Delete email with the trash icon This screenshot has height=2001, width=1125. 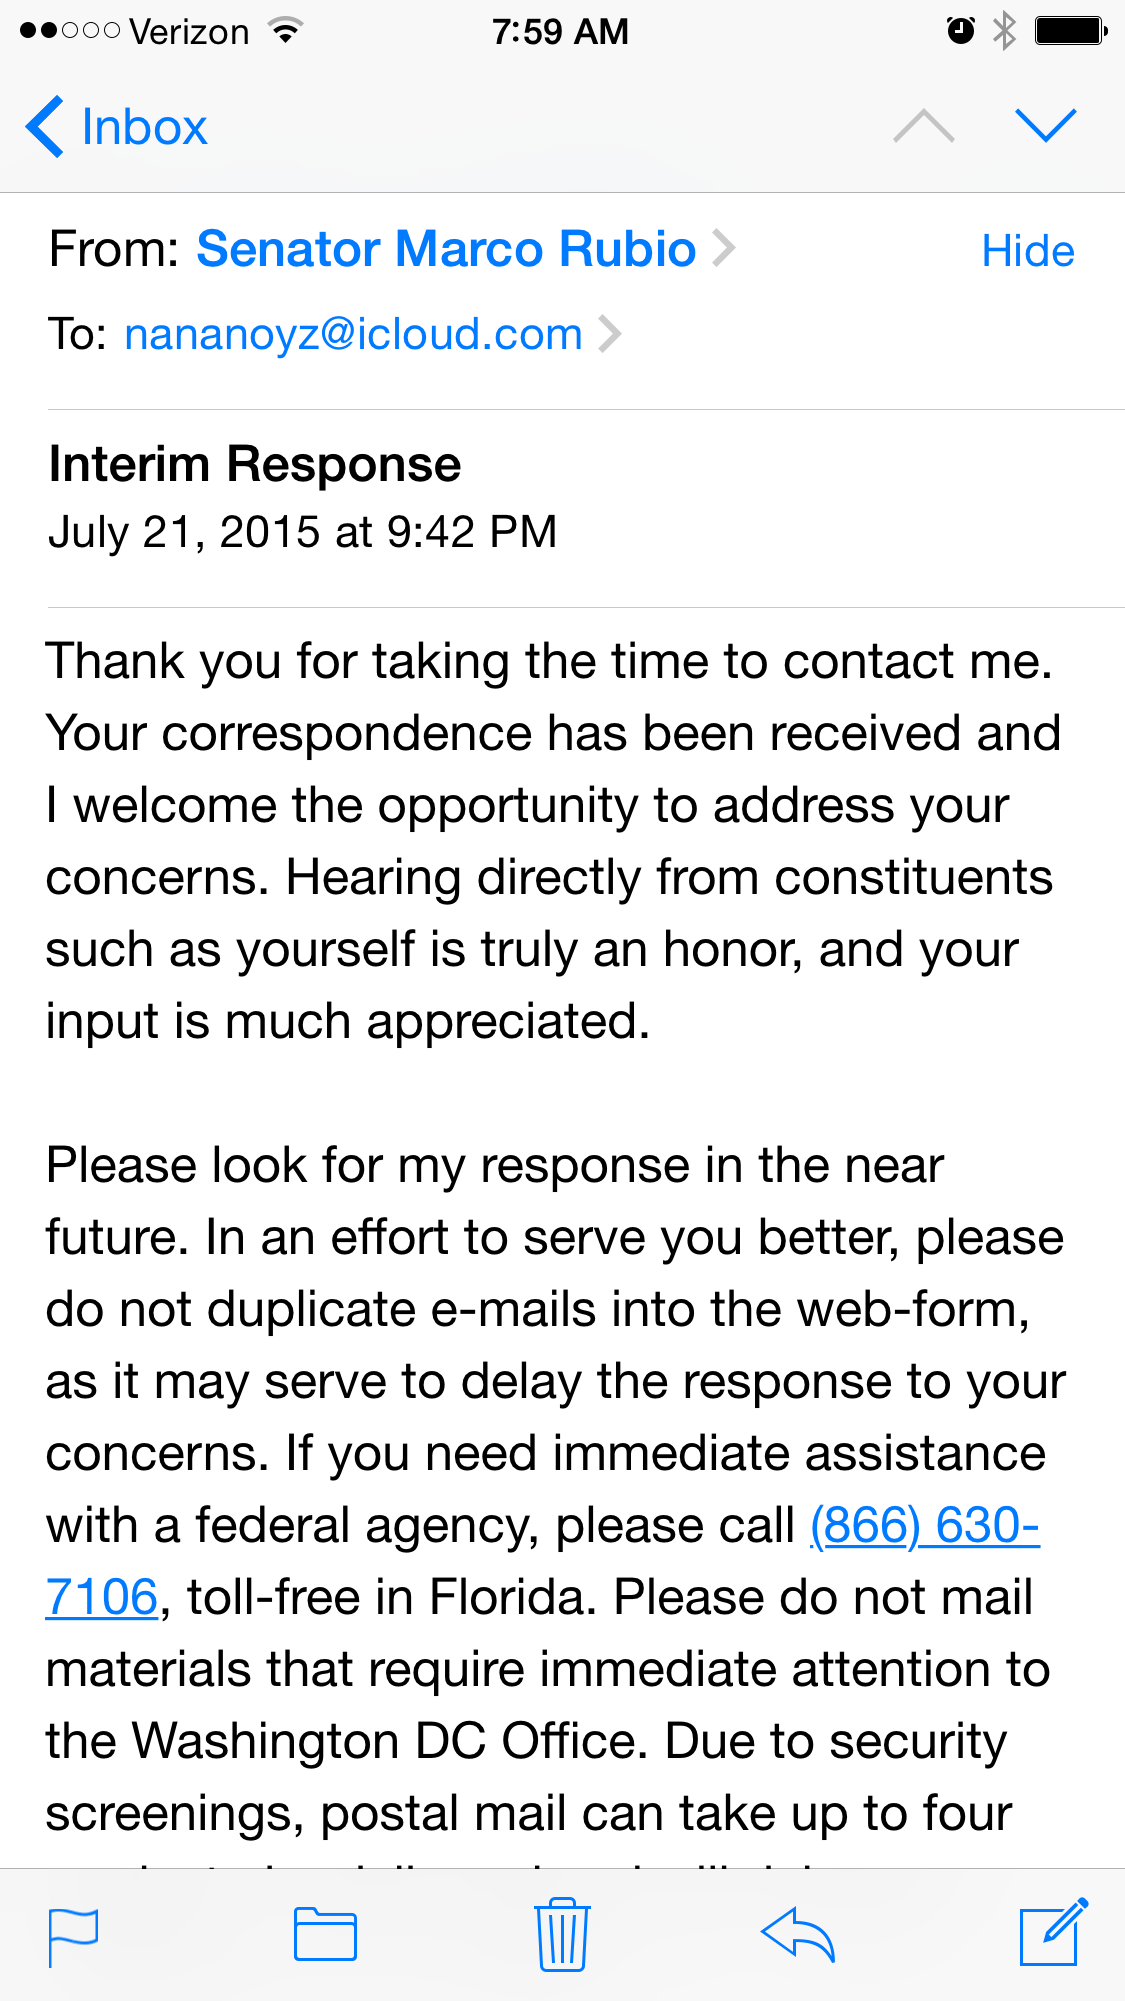[x=562, y=1934]
